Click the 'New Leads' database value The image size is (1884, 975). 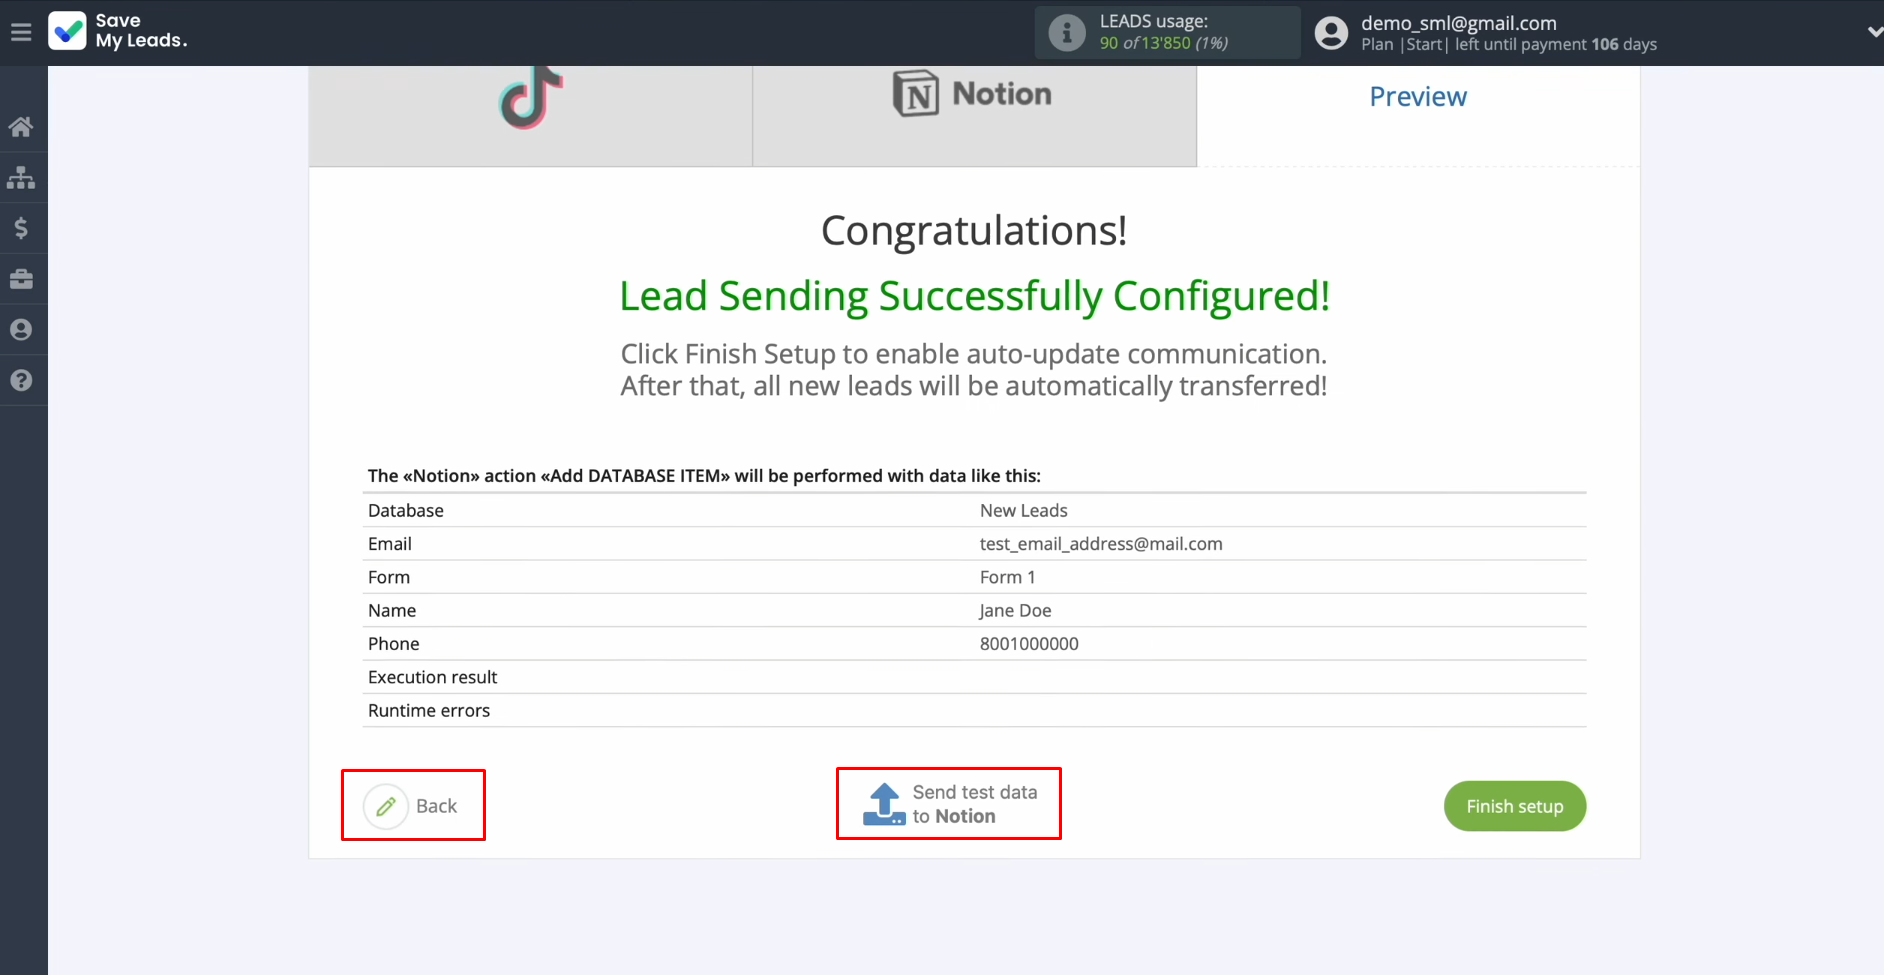point(1024,511)
